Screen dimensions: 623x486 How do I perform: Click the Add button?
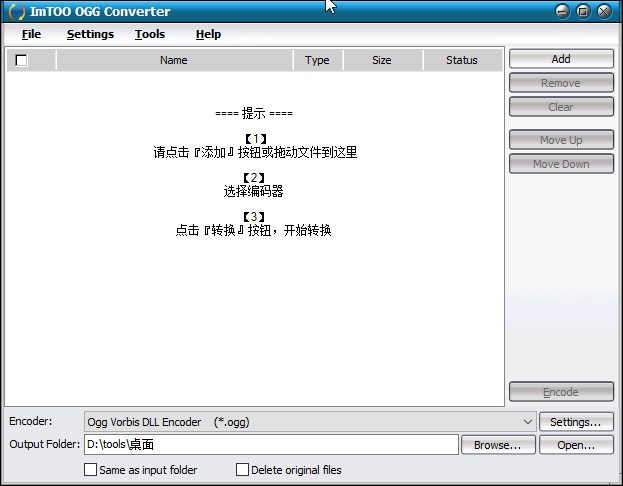[x=561, y=59]
